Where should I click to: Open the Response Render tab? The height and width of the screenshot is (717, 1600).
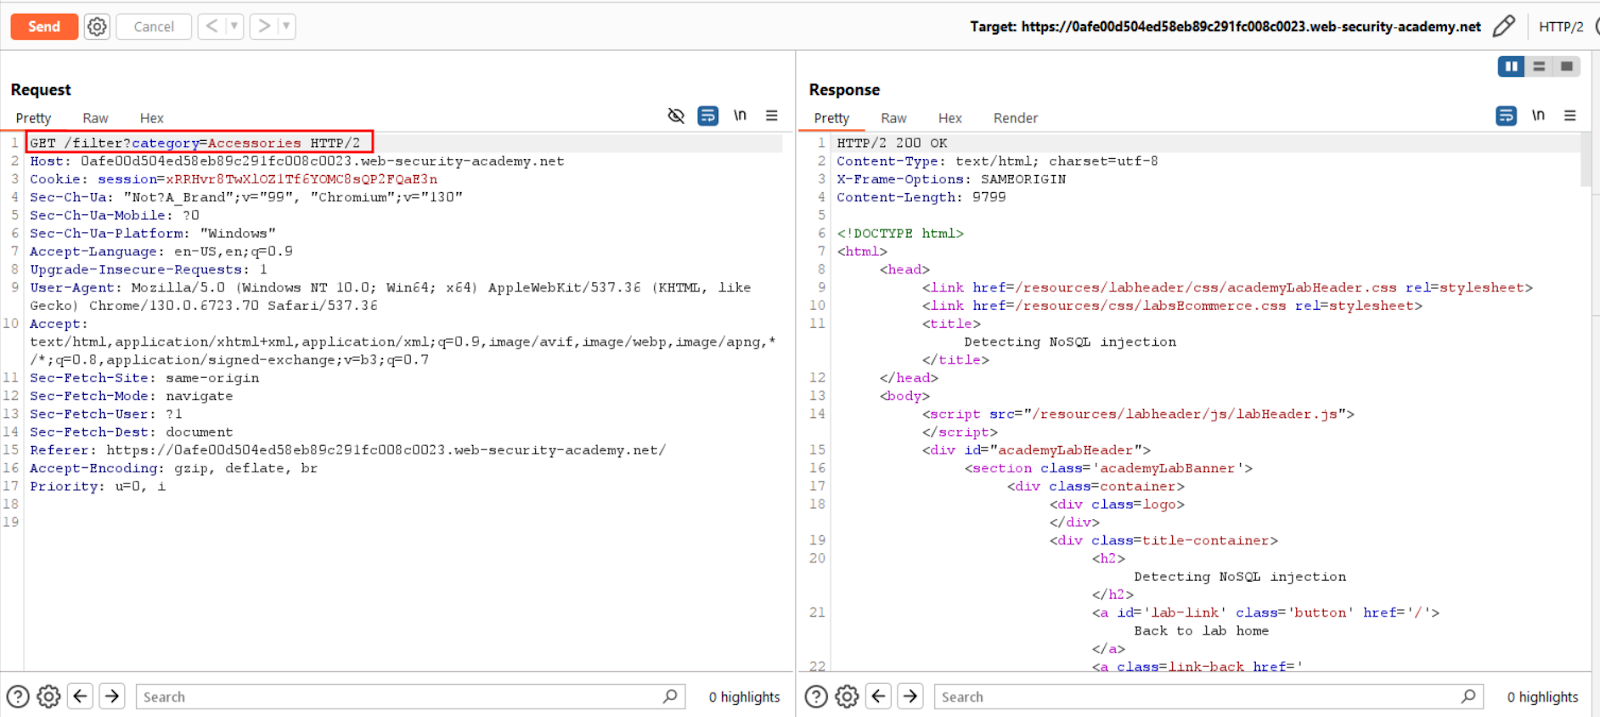1015,118
